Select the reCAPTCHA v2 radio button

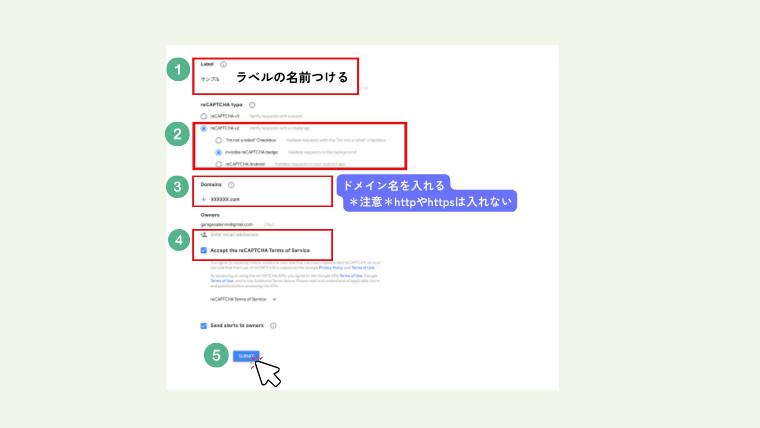click(204, 129)
